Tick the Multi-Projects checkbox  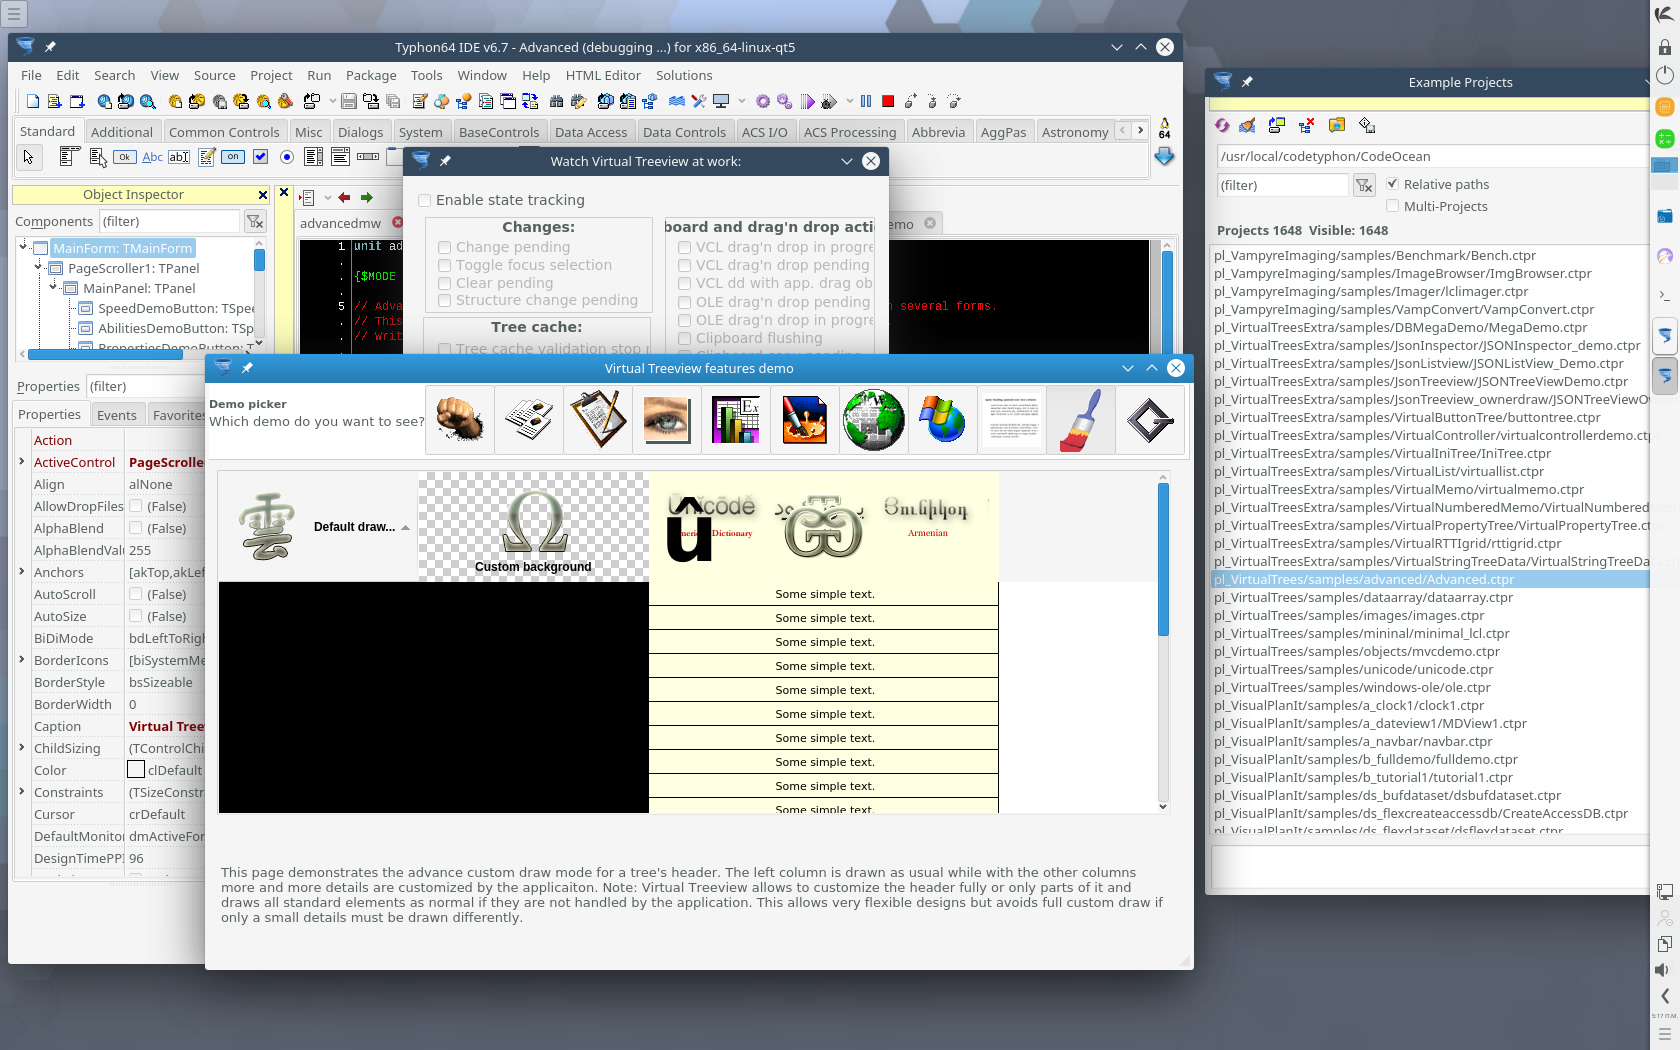1392,206
